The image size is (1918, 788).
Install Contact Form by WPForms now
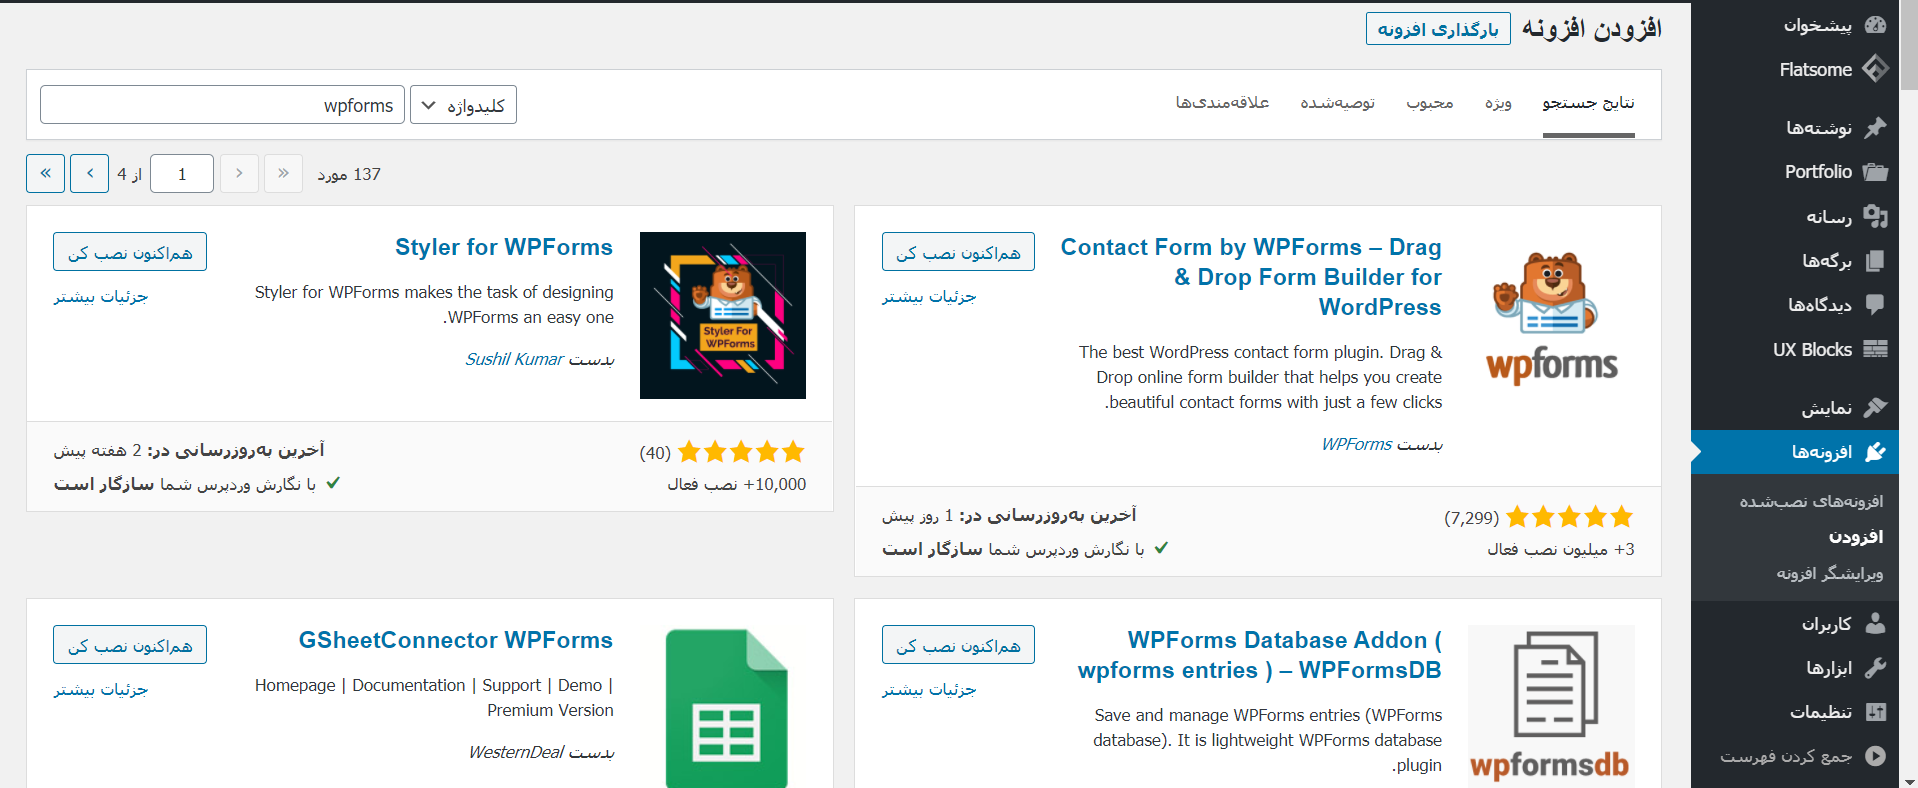(x=958, y=252)
